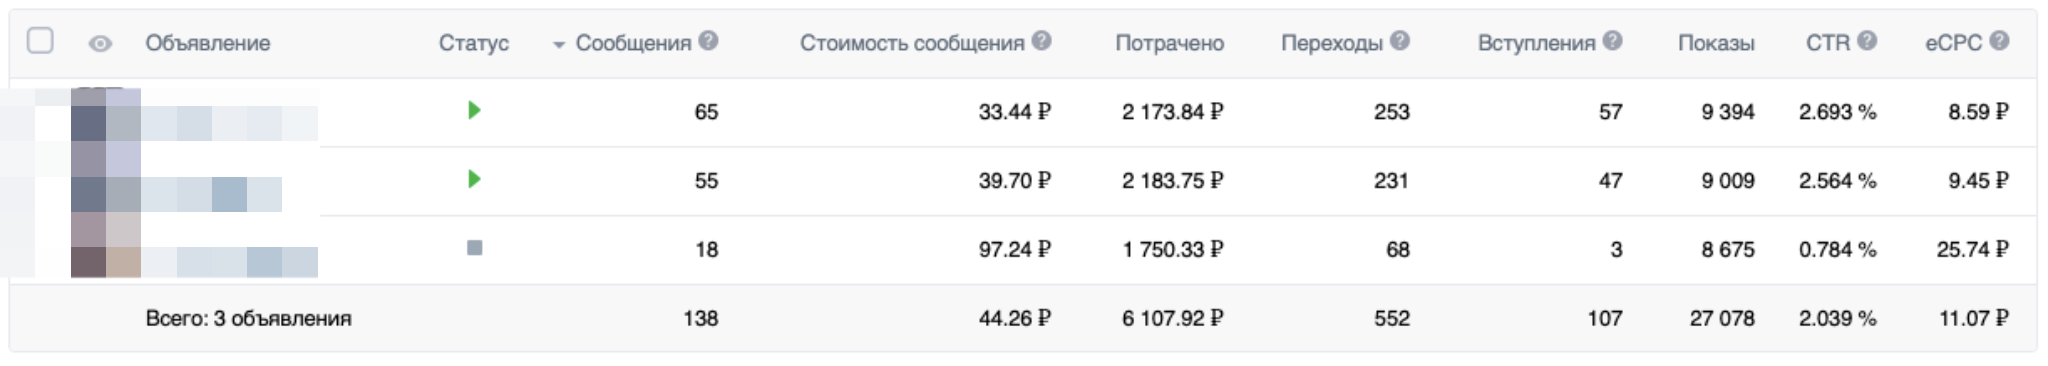Open help icon beside Переходы header
The width and height of the screenshot is (2048, 366).
pos(1400,41)
